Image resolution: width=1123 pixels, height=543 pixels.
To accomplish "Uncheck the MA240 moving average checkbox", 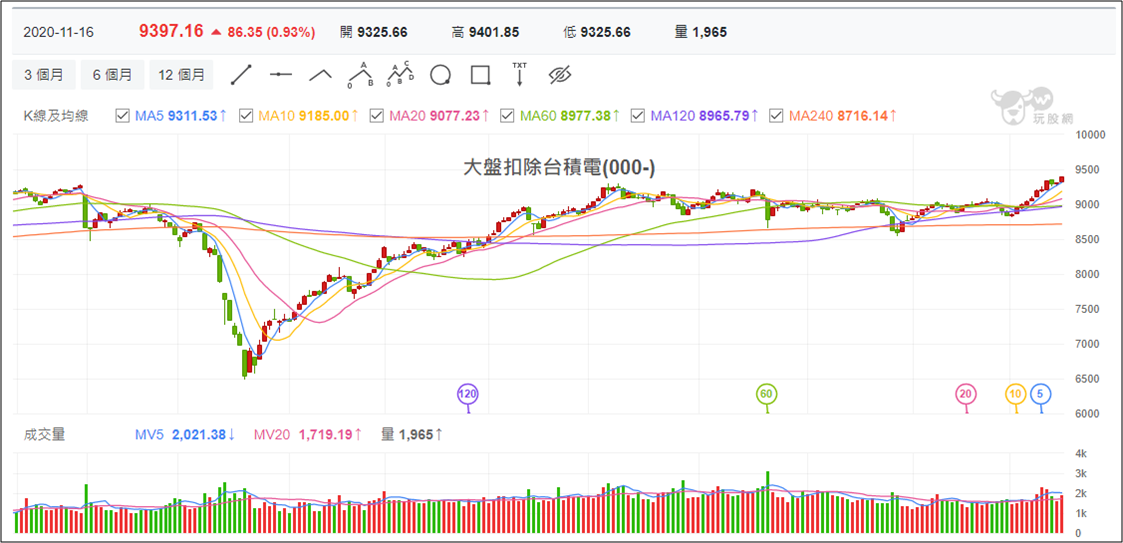I will [775, 115].
